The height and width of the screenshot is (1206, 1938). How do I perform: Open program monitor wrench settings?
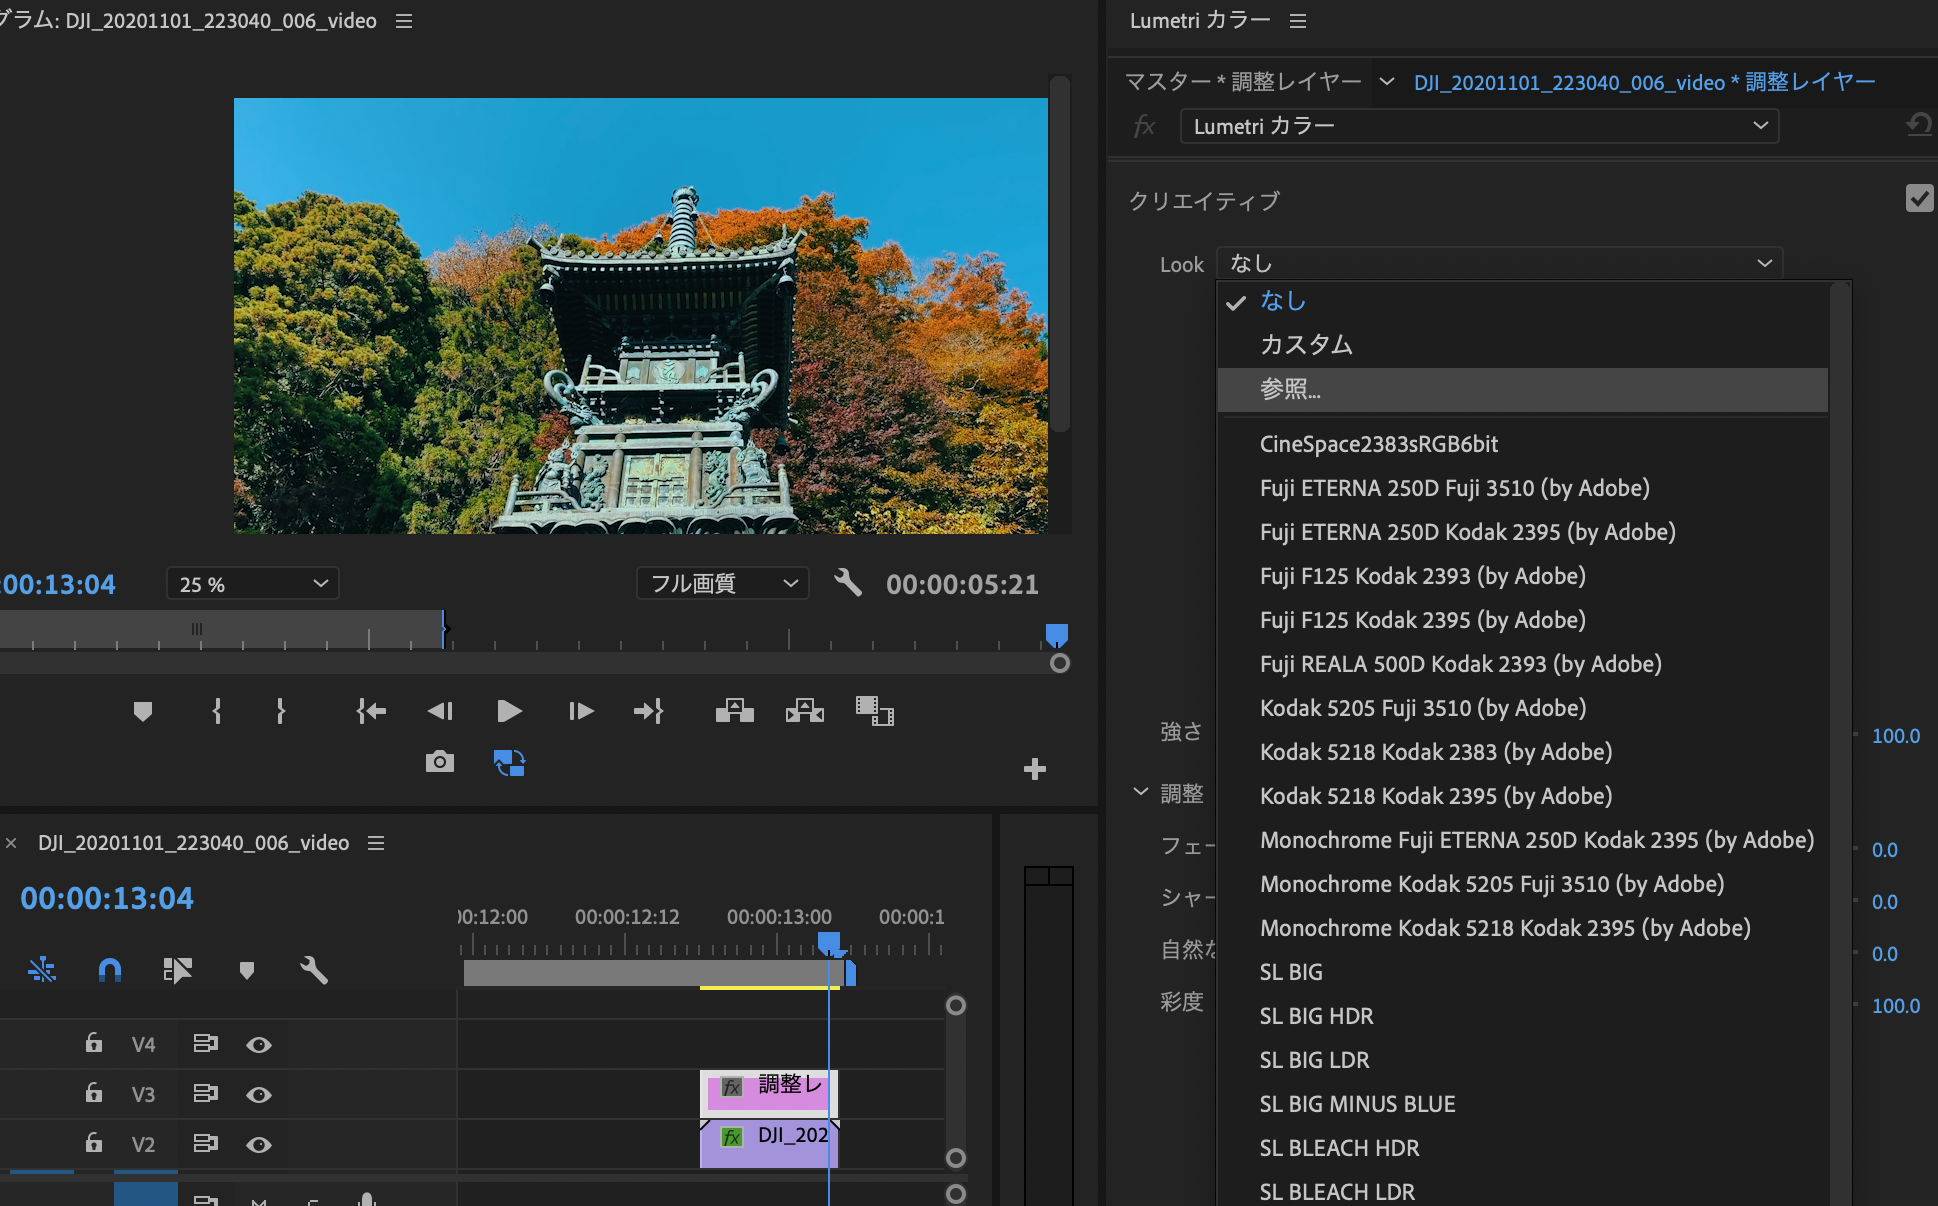[x=848, y=583]
